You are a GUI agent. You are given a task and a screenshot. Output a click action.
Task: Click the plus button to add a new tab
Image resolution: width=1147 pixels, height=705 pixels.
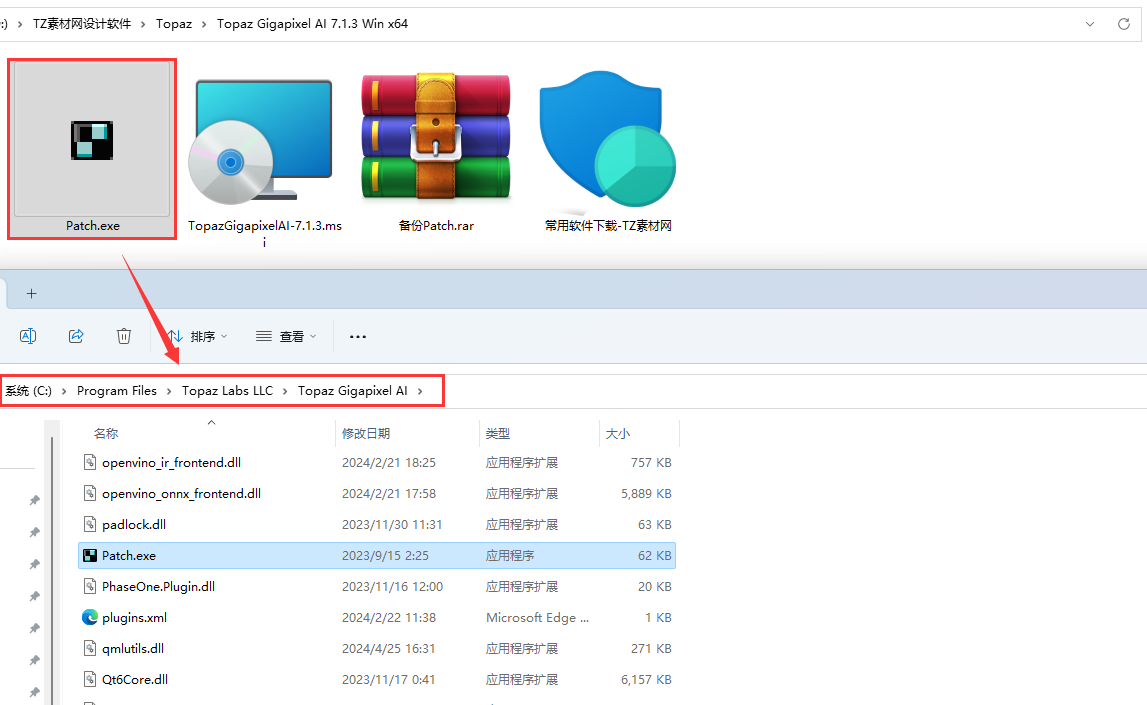(31, 293)
